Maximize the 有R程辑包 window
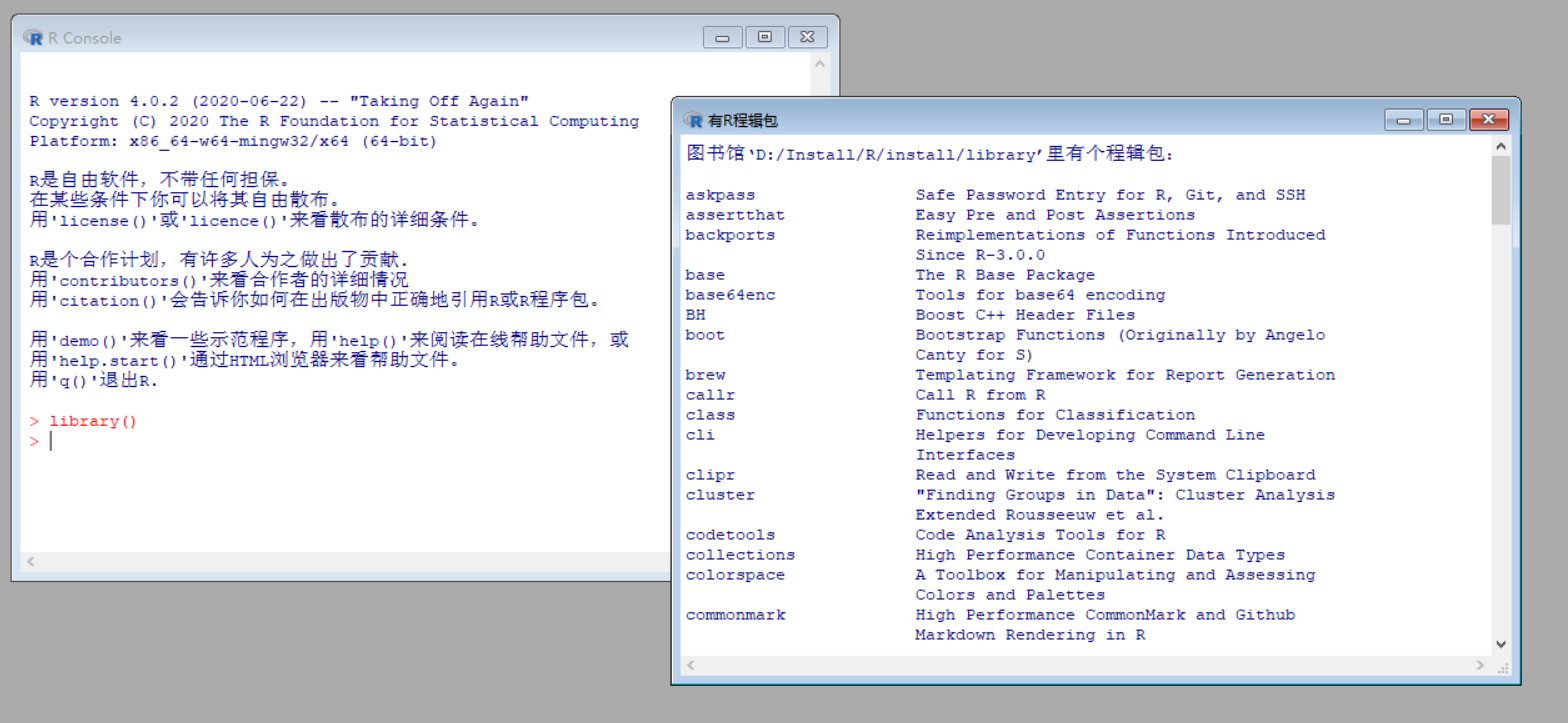Screen dimensions: 1568x723 1446,120
